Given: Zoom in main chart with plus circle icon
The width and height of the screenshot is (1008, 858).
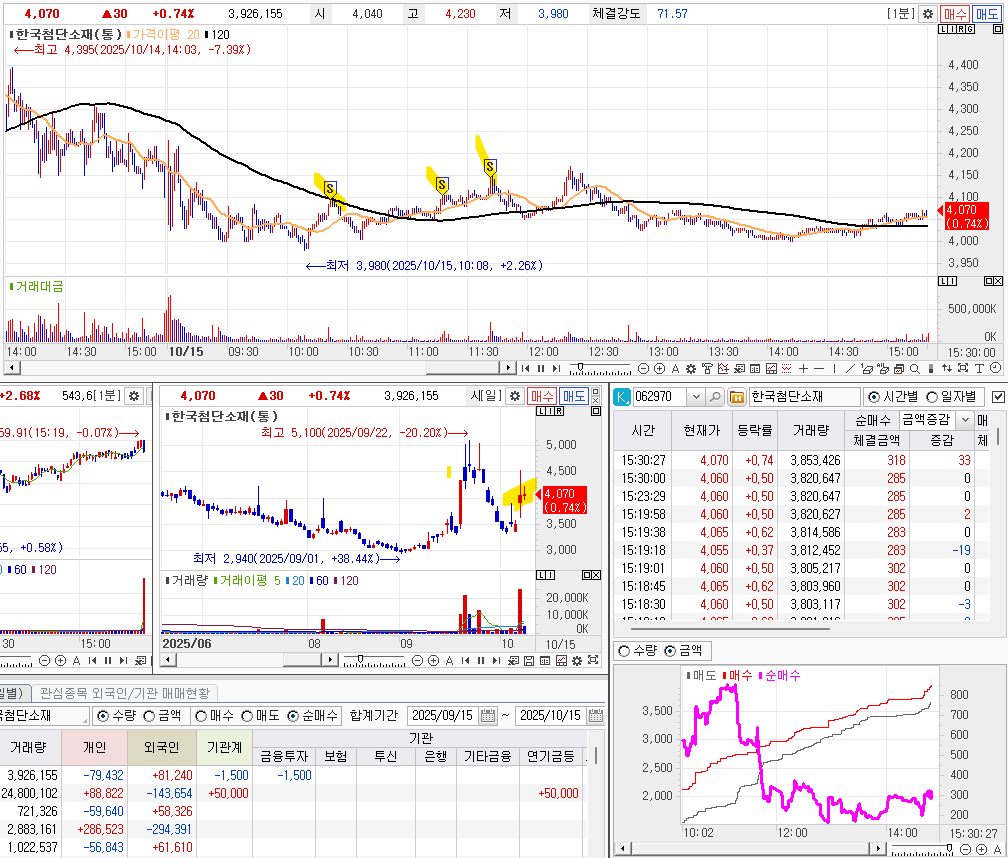Looking at the screenshot, I should click(x=659, y=368).
